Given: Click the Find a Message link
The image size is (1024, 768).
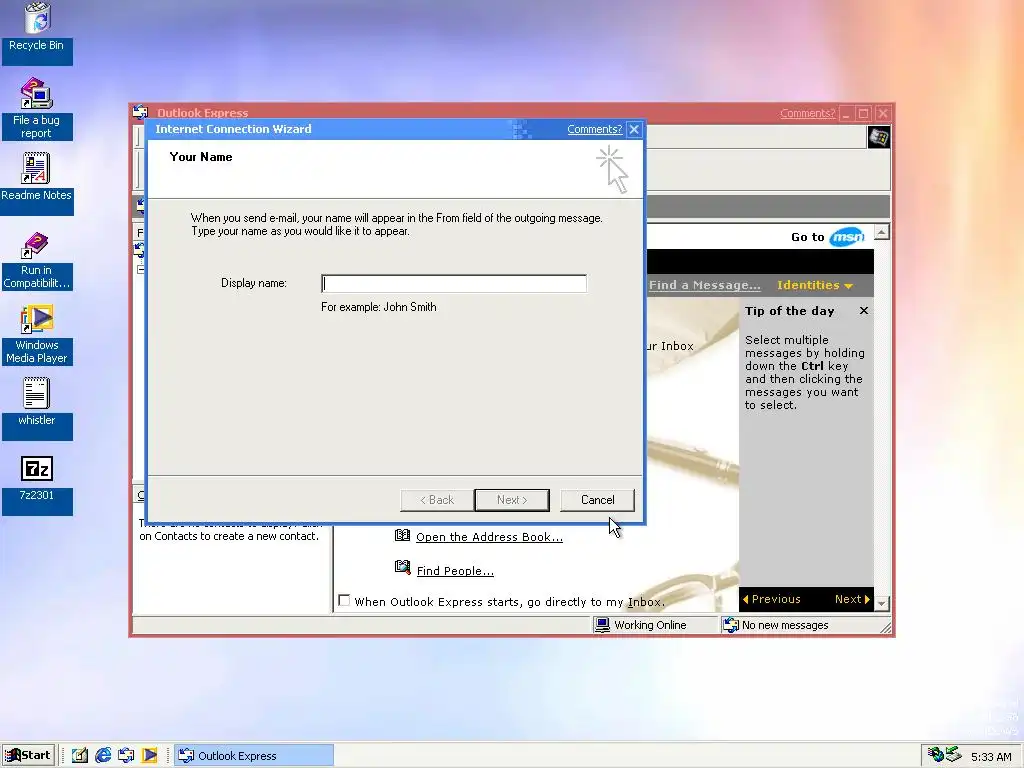Looking at the screenshot, I should coord(705,285).
